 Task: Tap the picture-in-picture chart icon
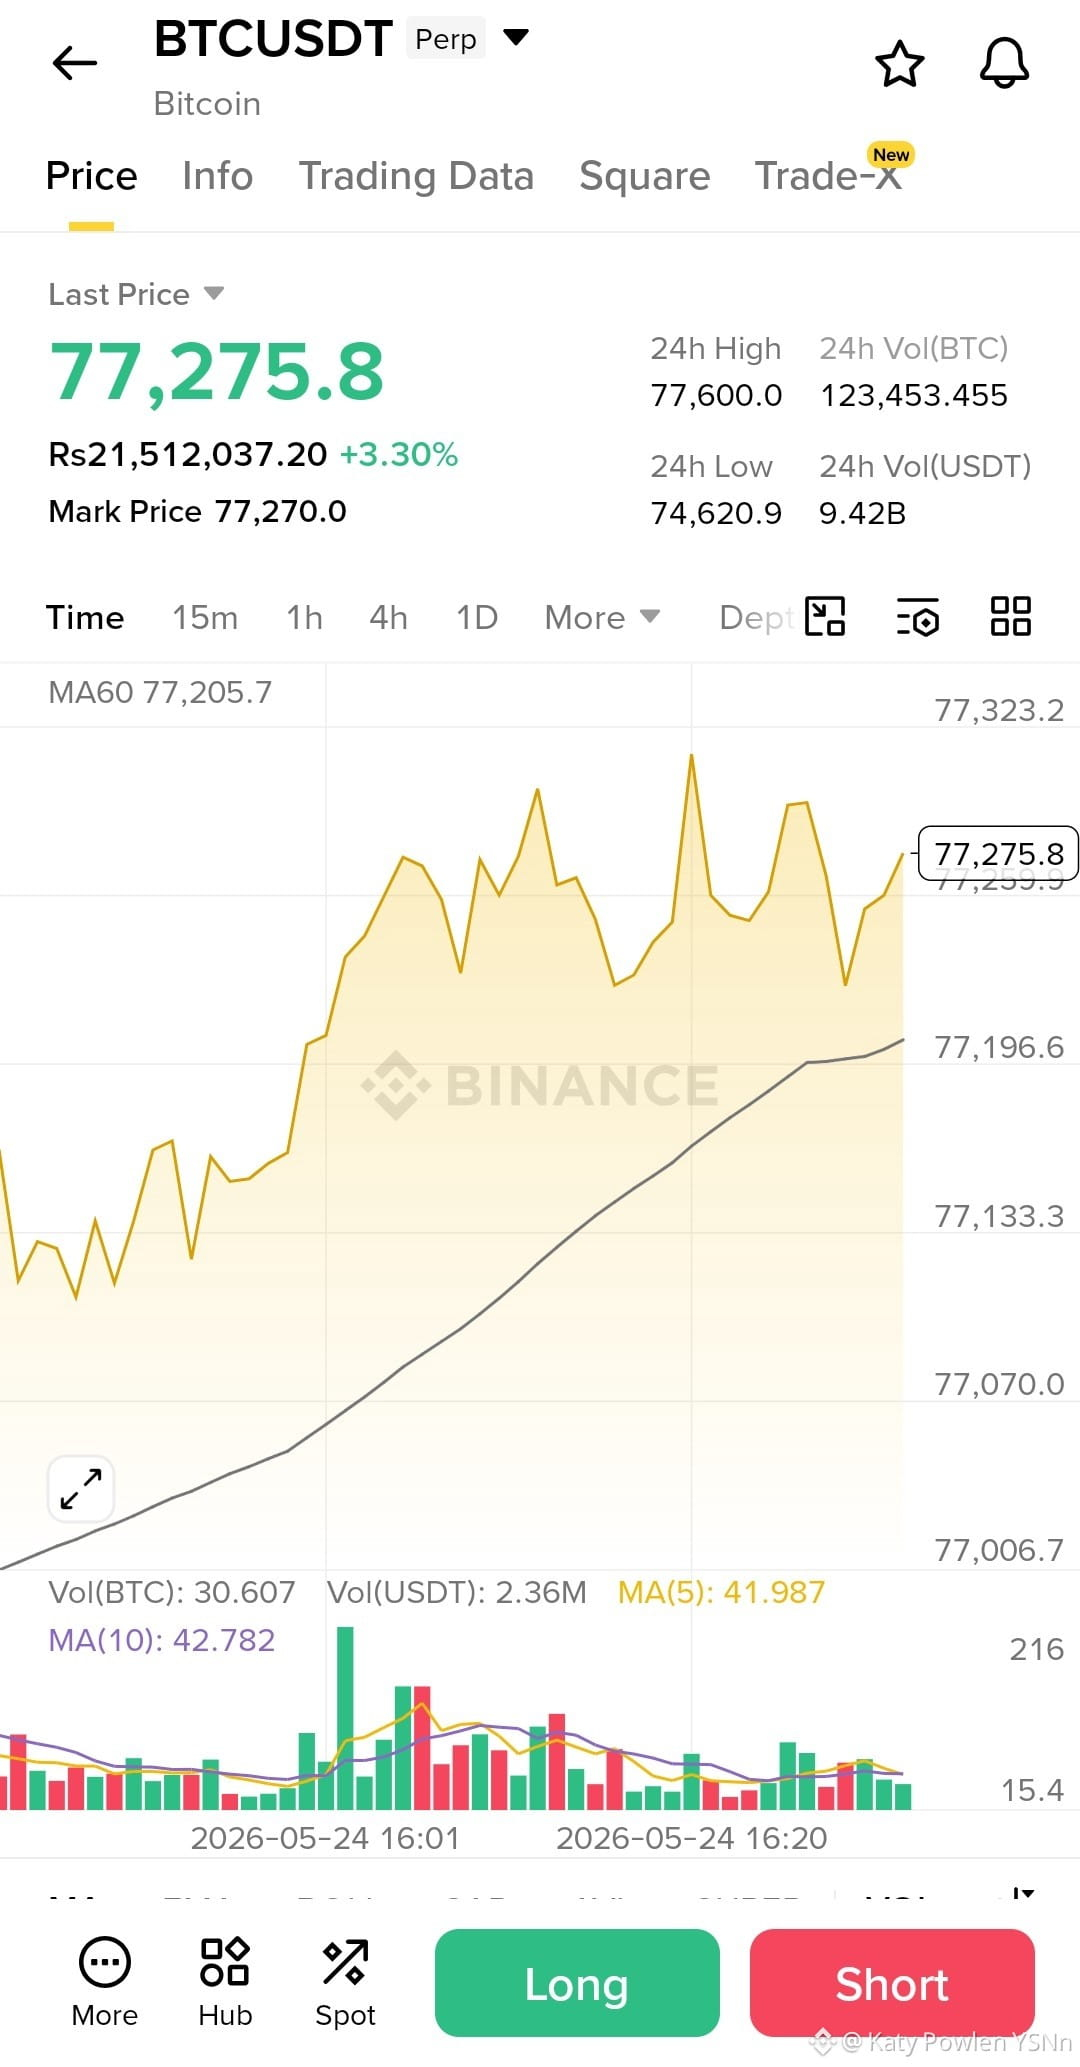pos(825,616)
